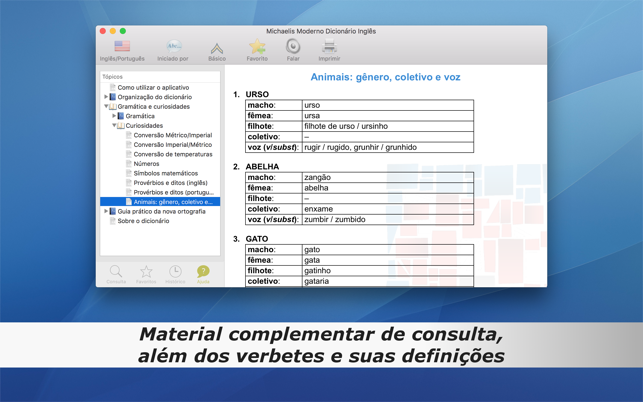The width and height of the screenshot is (643, 402).
Task: Select the Organização do dicionário book icon
Action: point(113,97)
